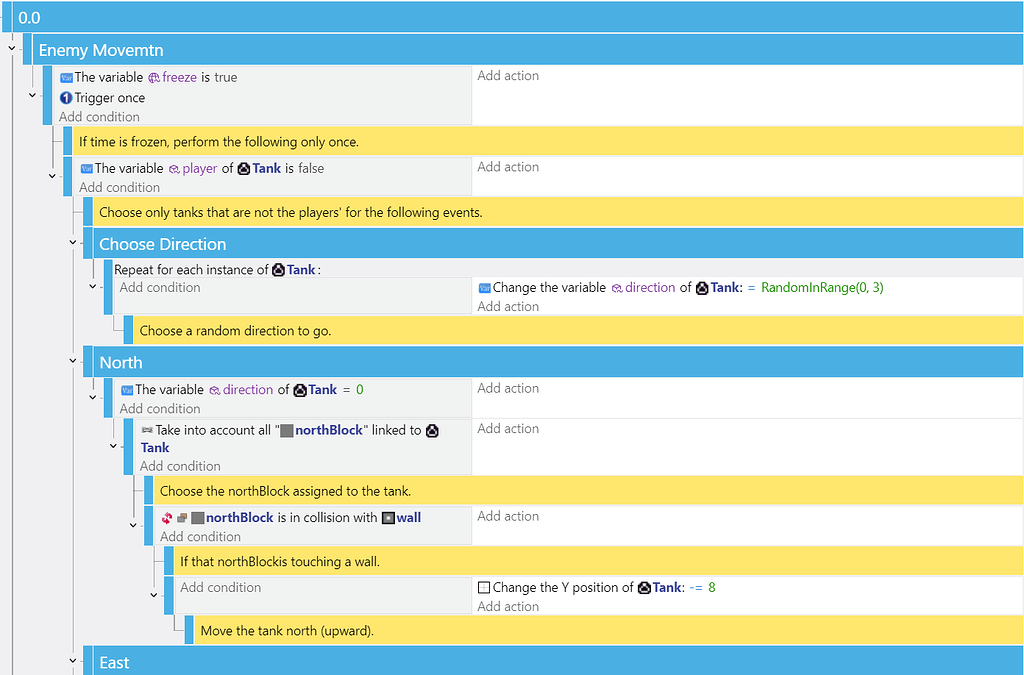Click the globe icon beside freeze variable
The image size is (1024, 675).
point(154,77)
